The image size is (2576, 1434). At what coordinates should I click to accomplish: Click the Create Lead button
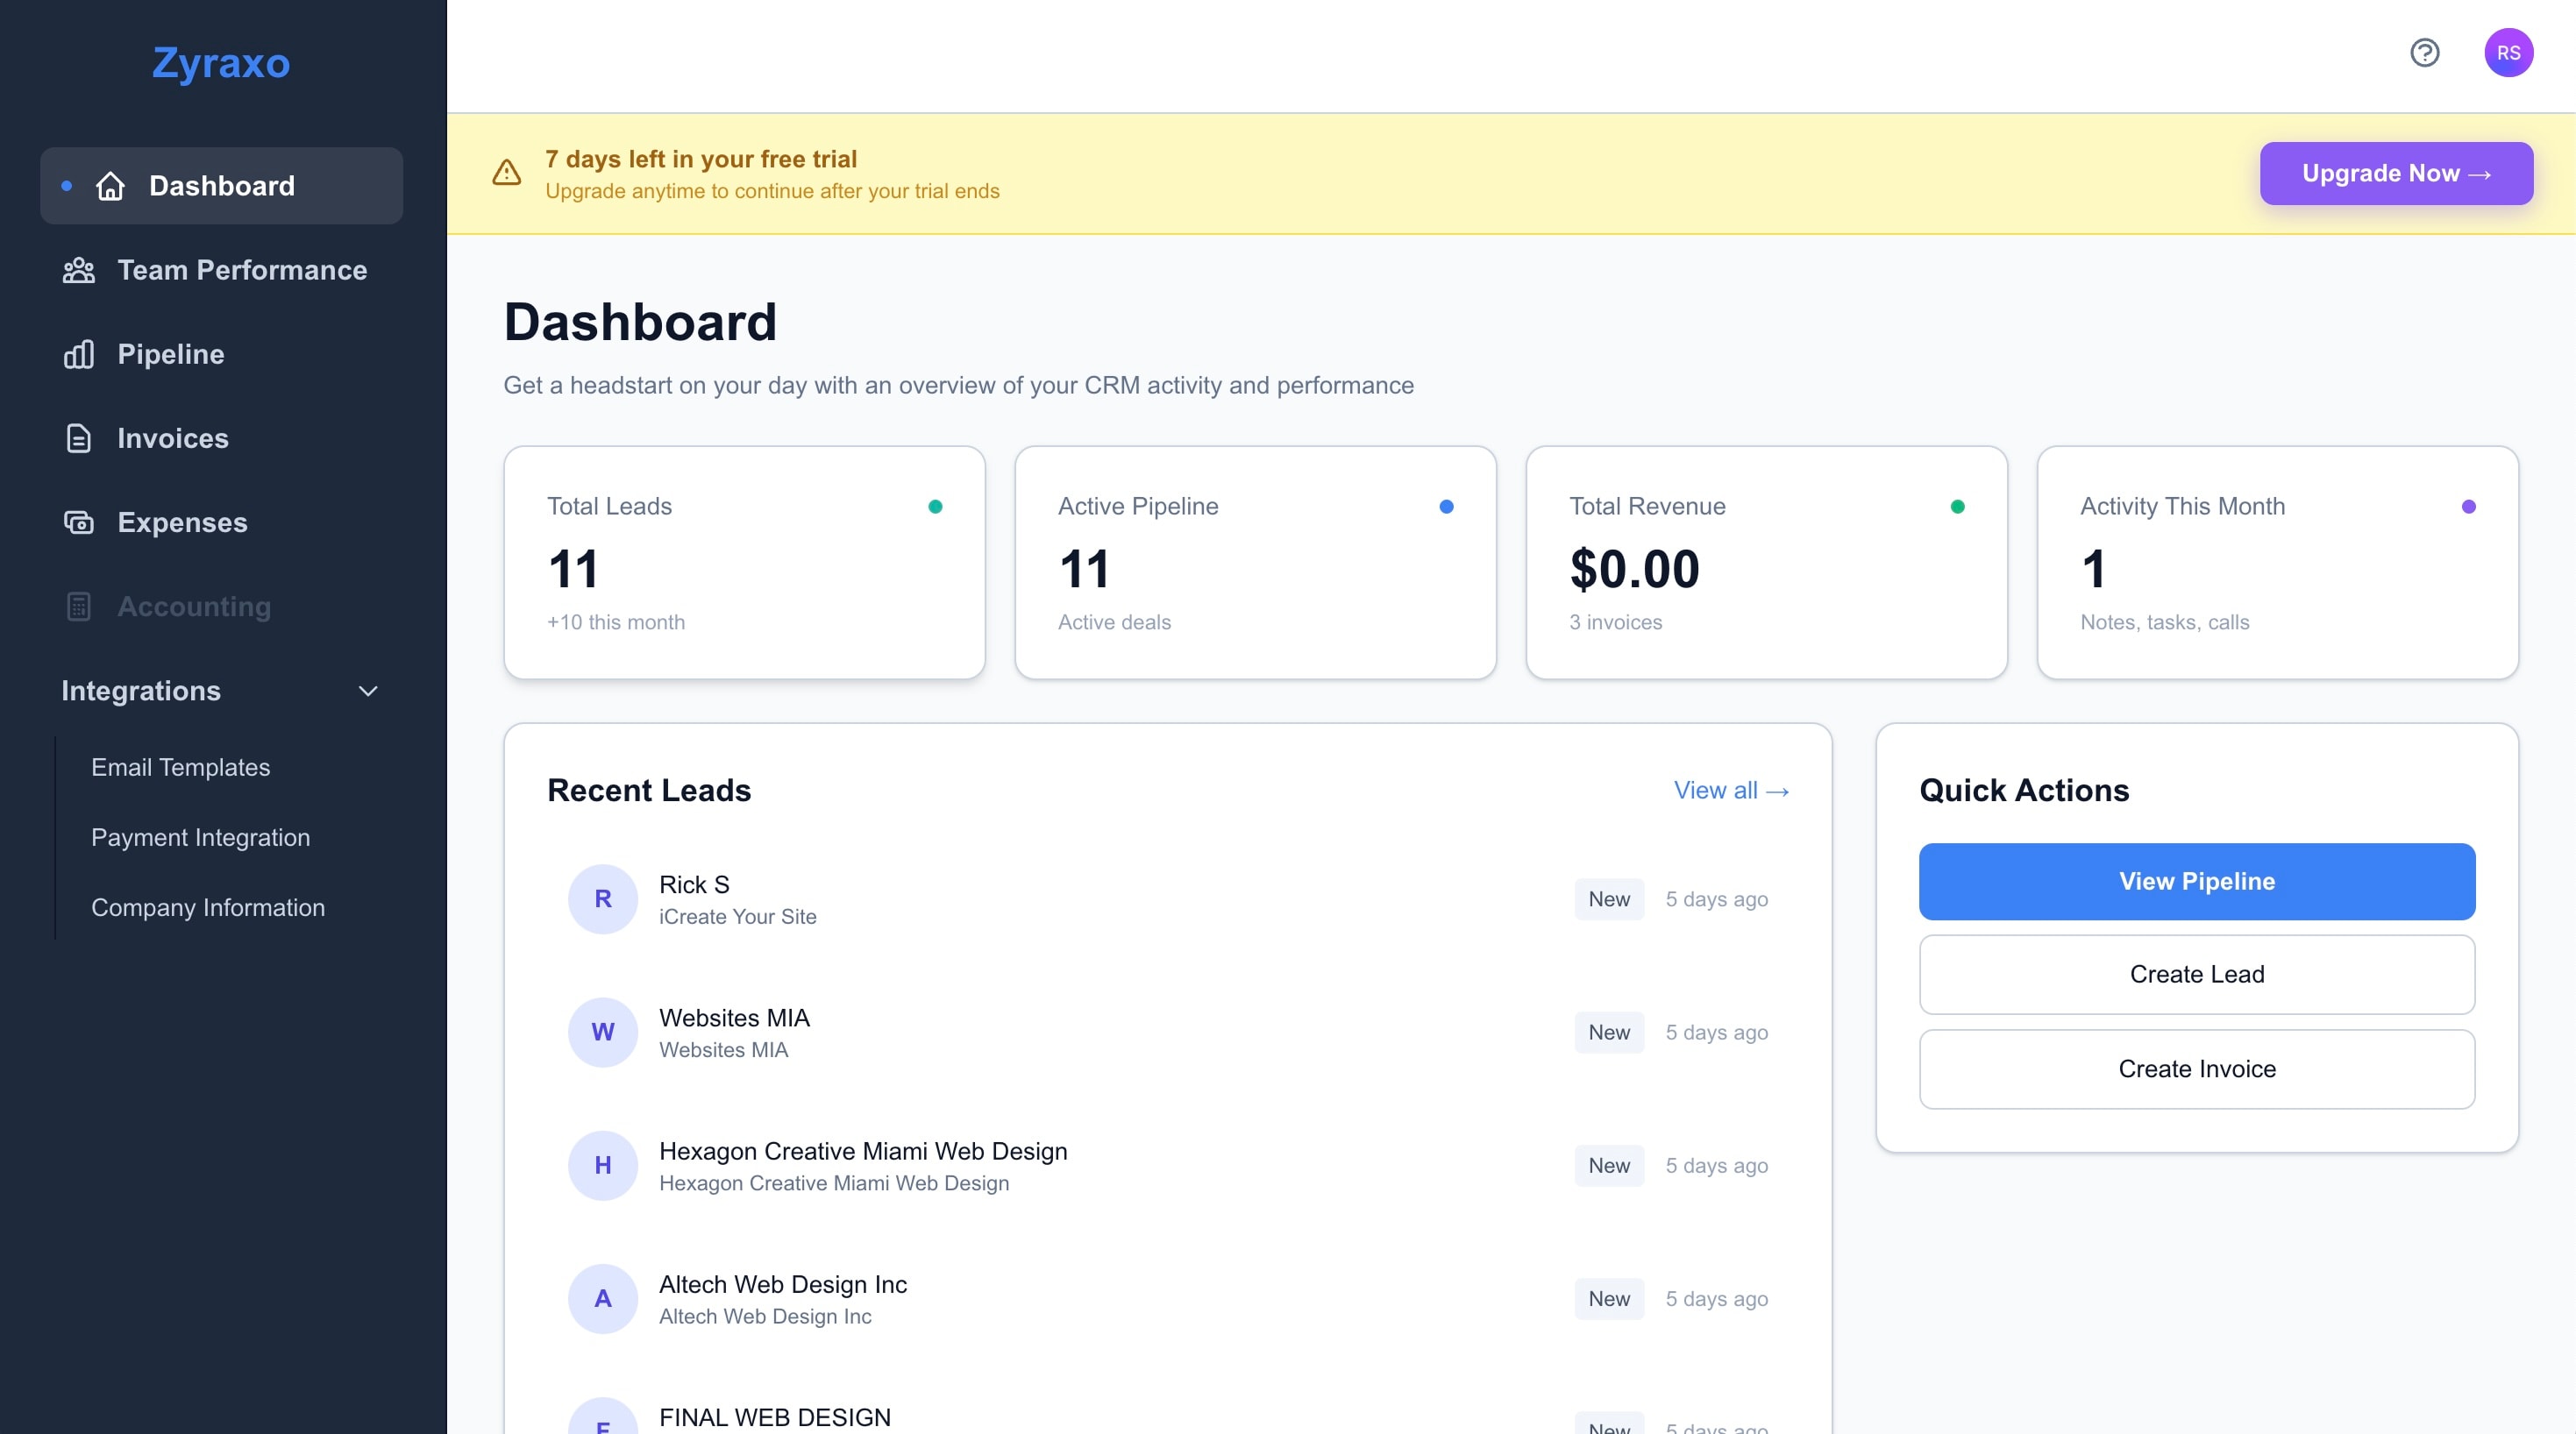[2196, 974]
